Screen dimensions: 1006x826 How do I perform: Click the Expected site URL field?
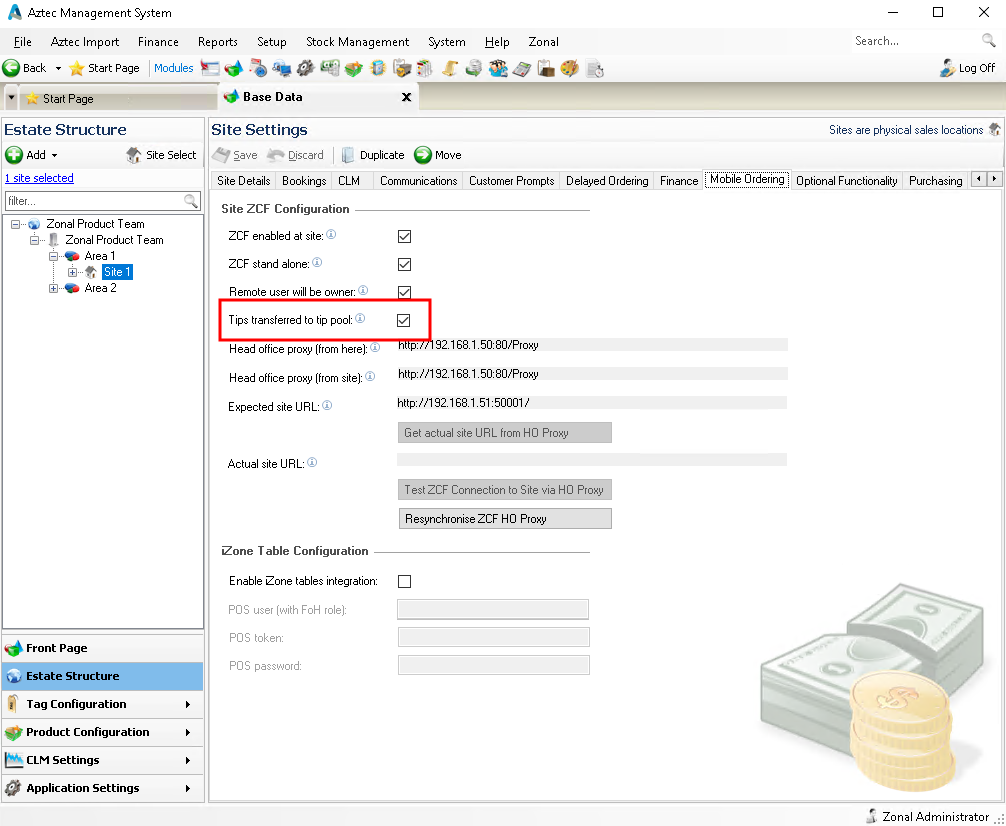coord(592,403)
